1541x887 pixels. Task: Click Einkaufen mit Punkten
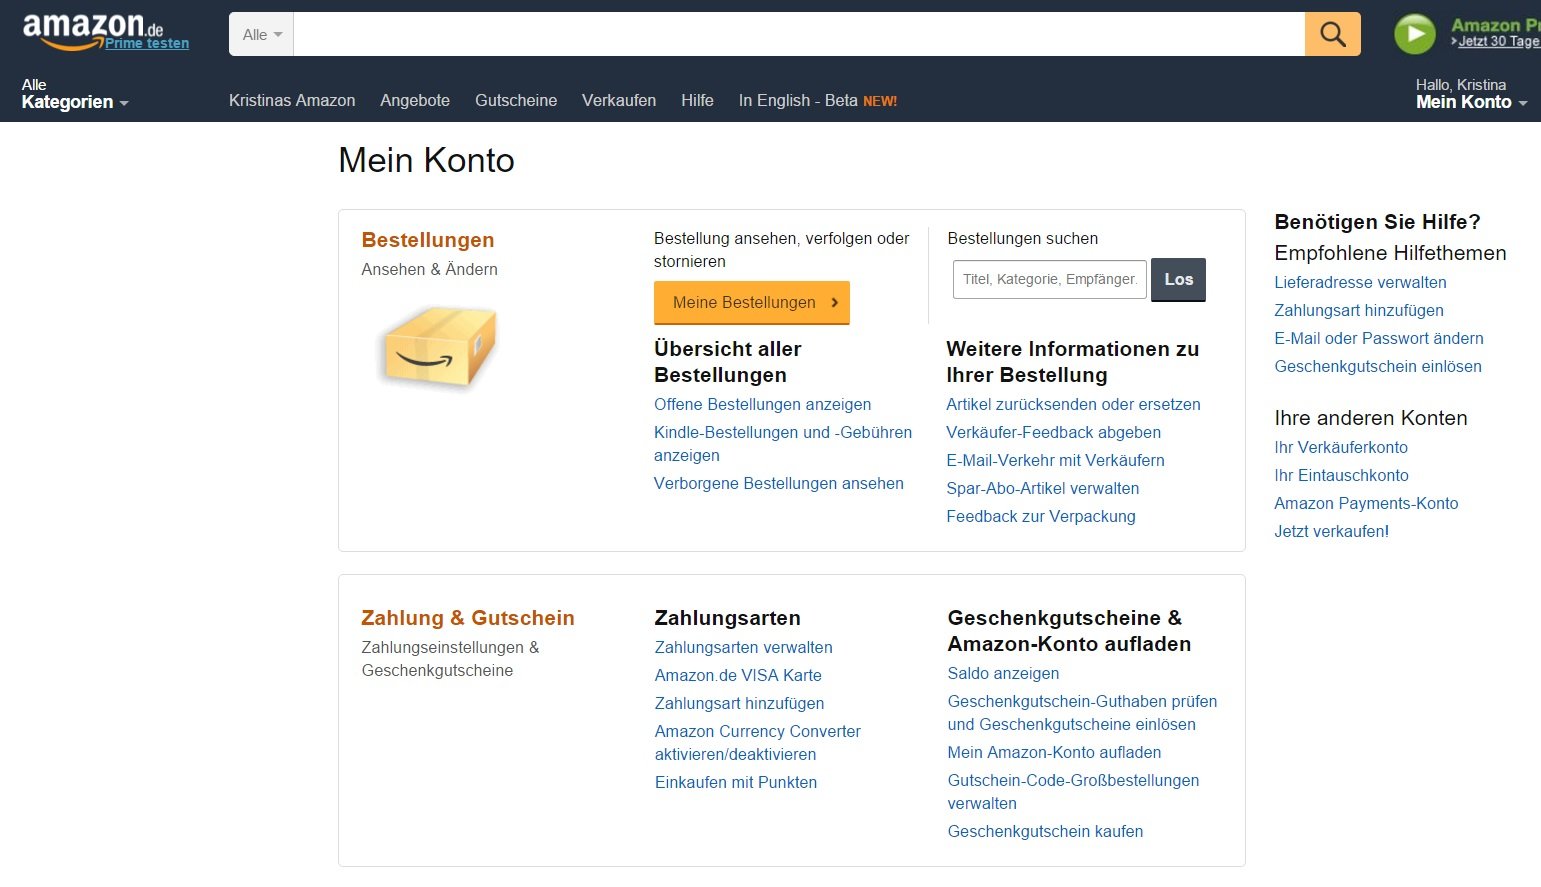tap(735, 782)
